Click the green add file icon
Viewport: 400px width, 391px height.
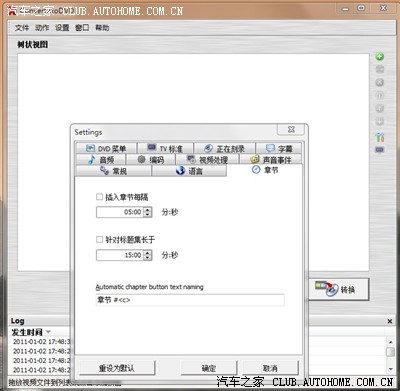tap(380, 56)
